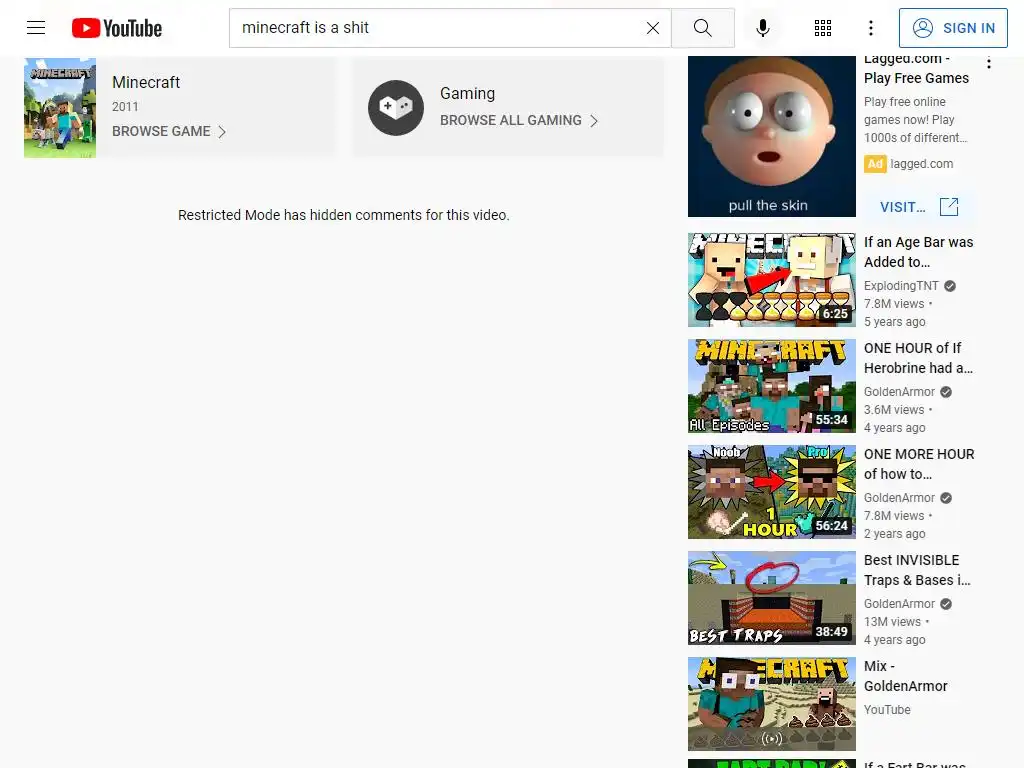Click the external link icon beside VISIT

pos(949,207)
